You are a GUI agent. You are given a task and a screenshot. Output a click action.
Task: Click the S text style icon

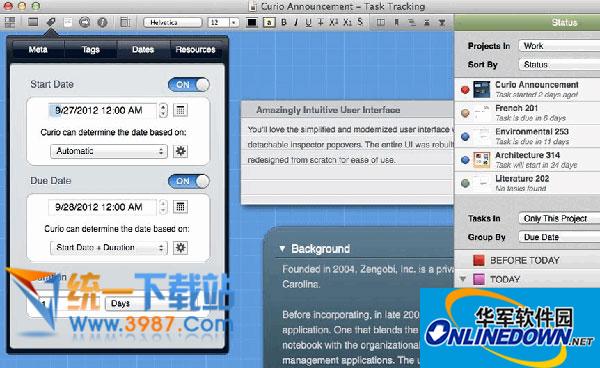coord(360,22)
